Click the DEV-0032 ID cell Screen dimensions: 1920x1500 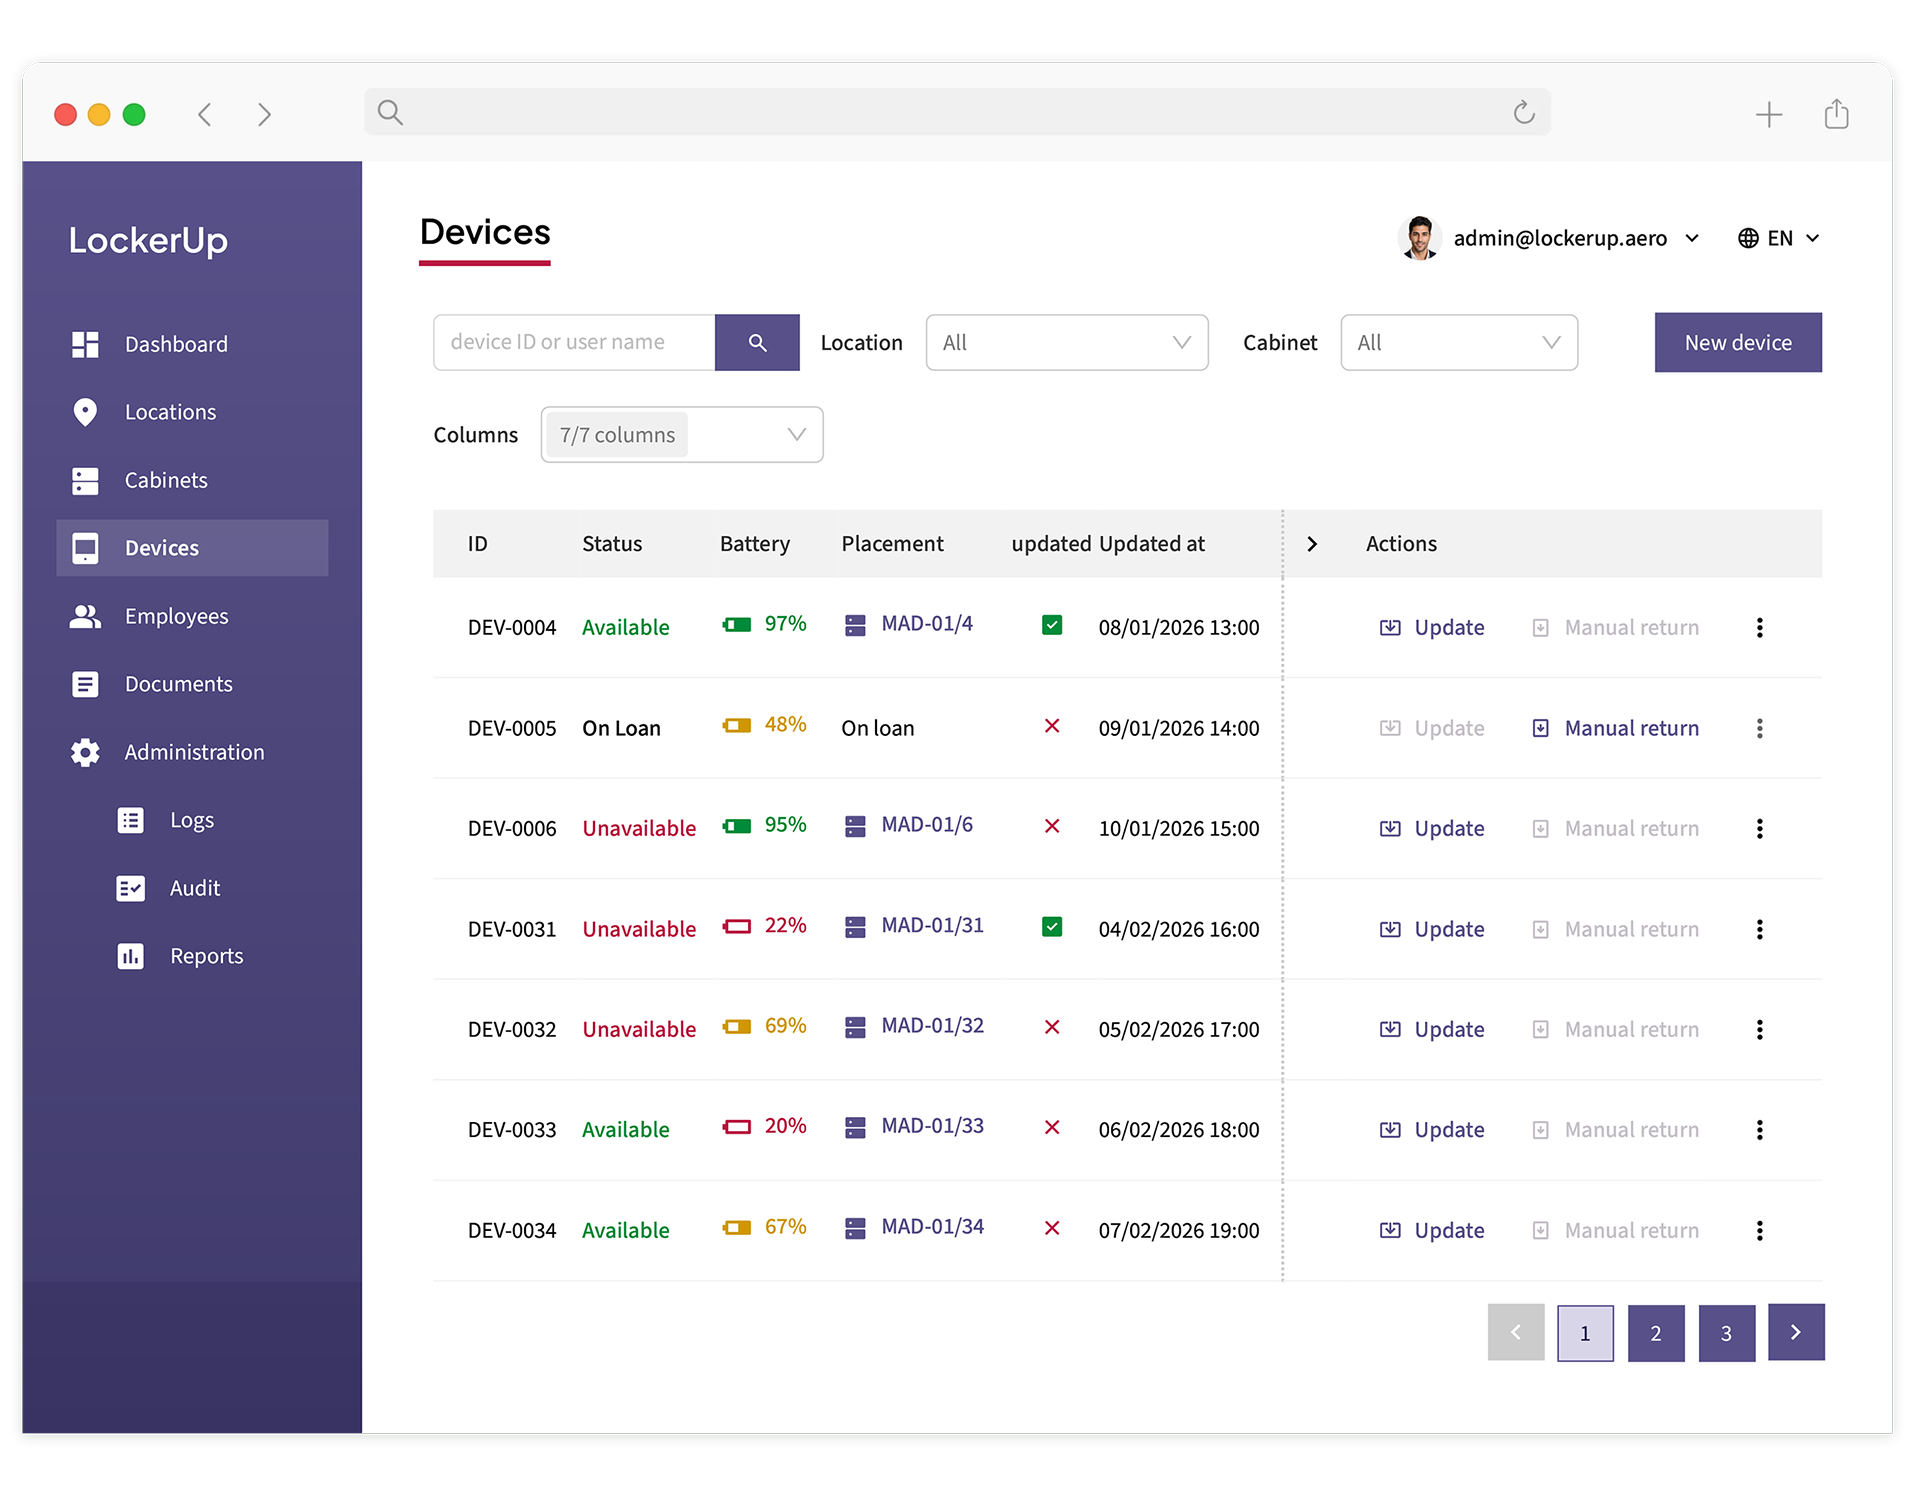(x=512, y=1030)
